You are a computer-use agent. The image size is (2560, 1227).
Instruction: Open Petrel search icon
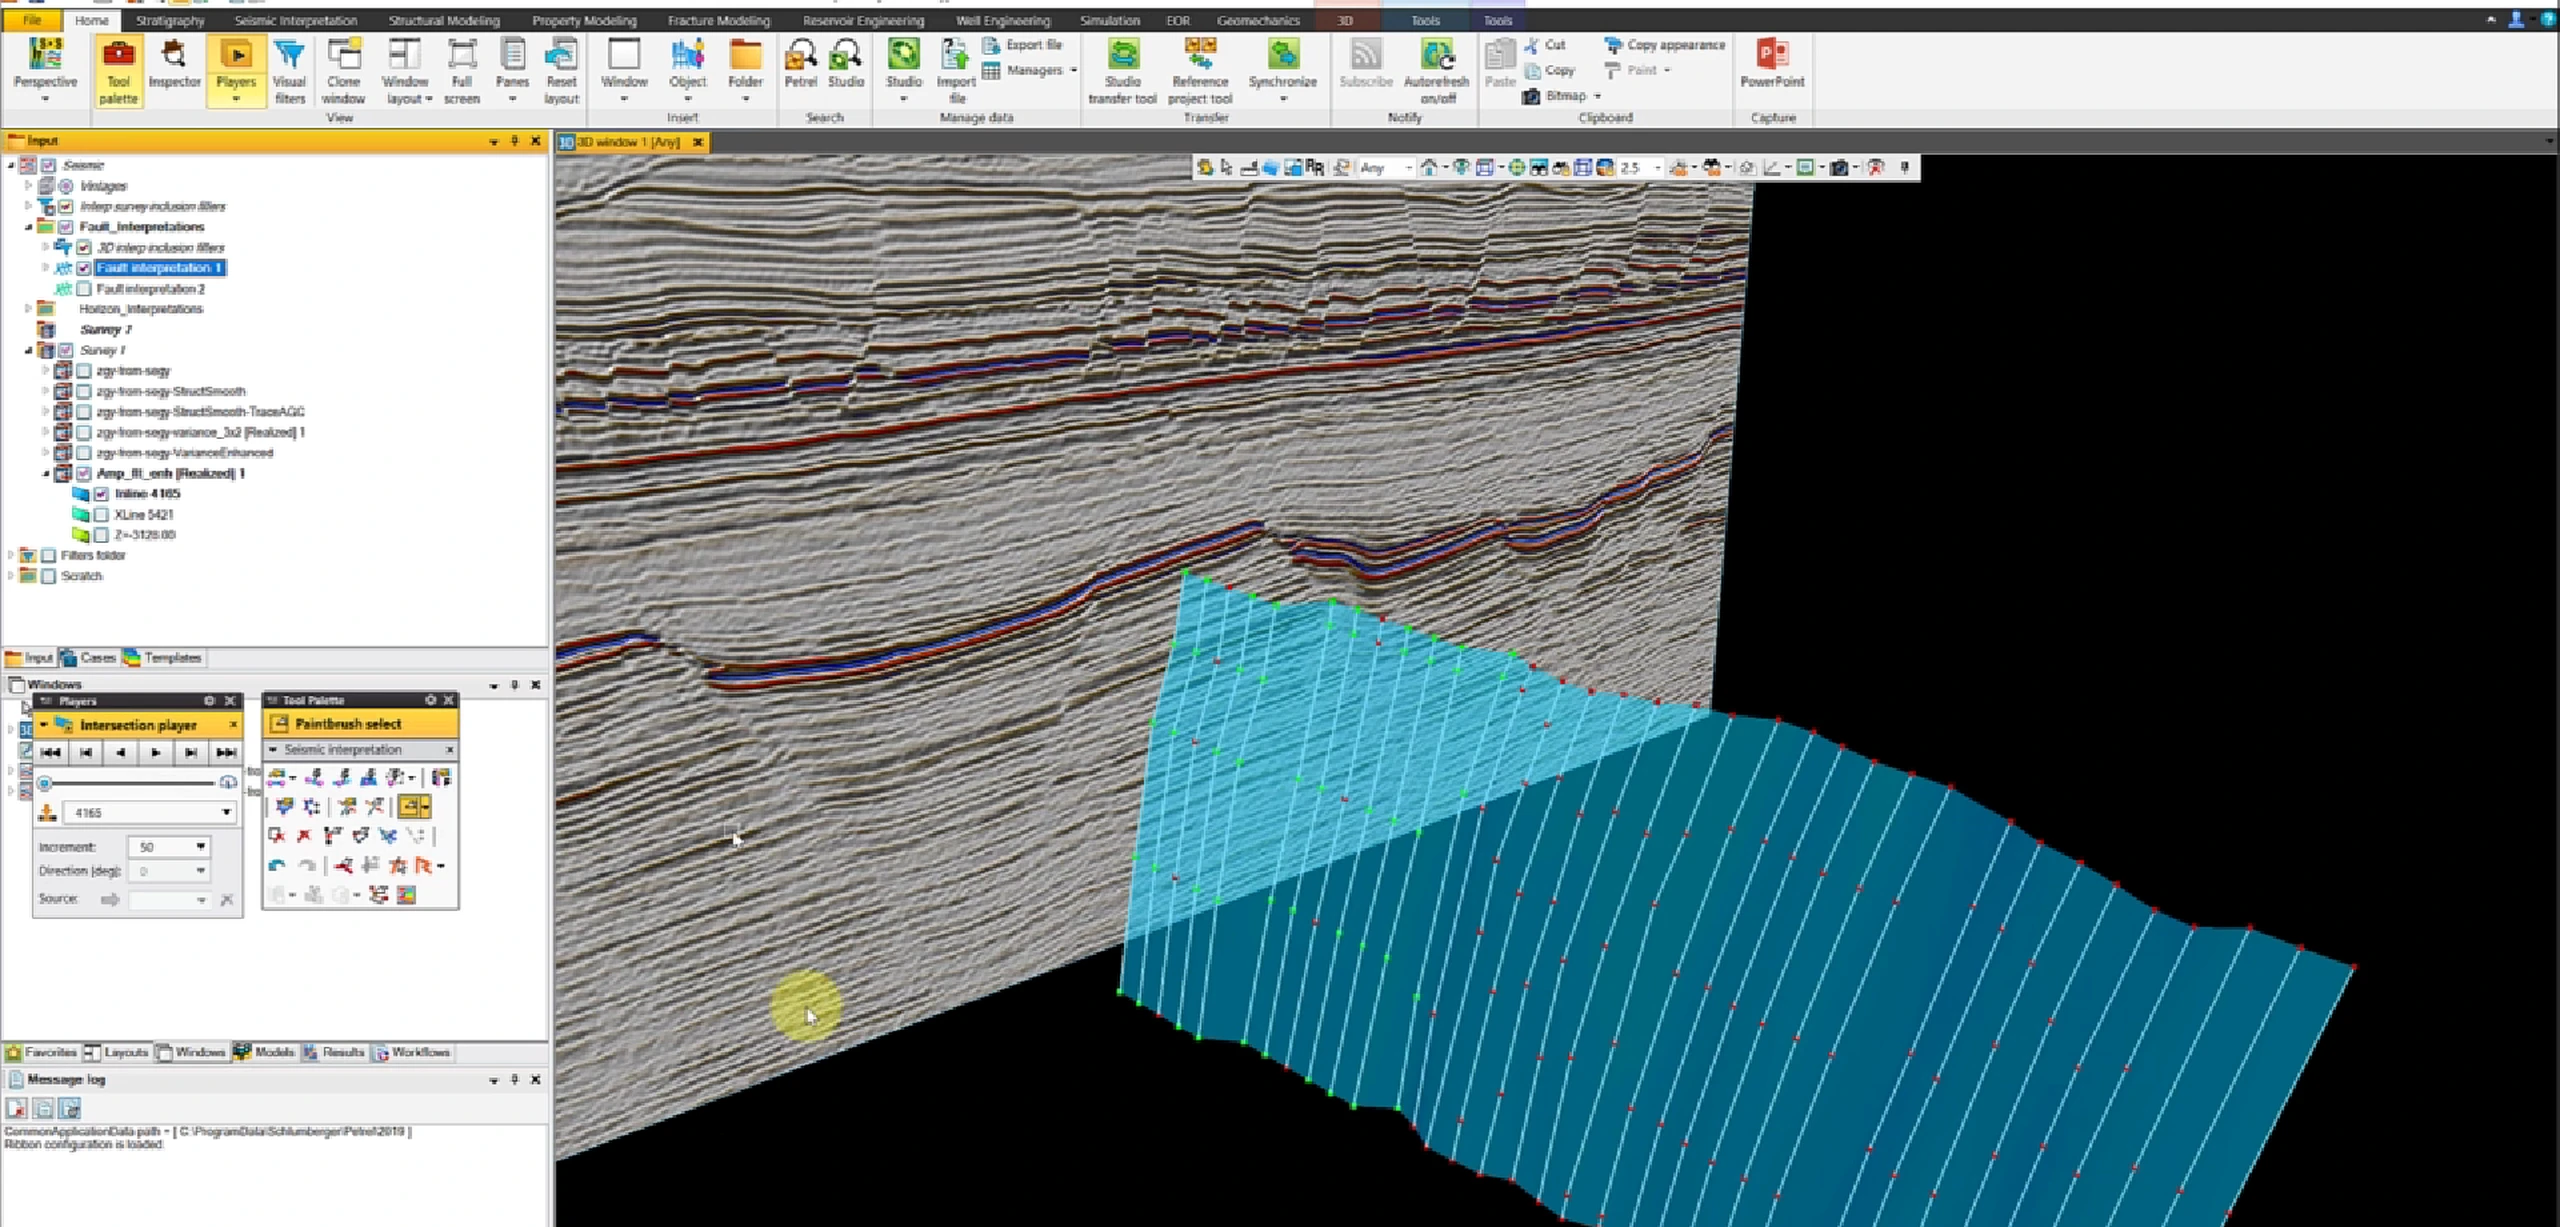[800, 64]
